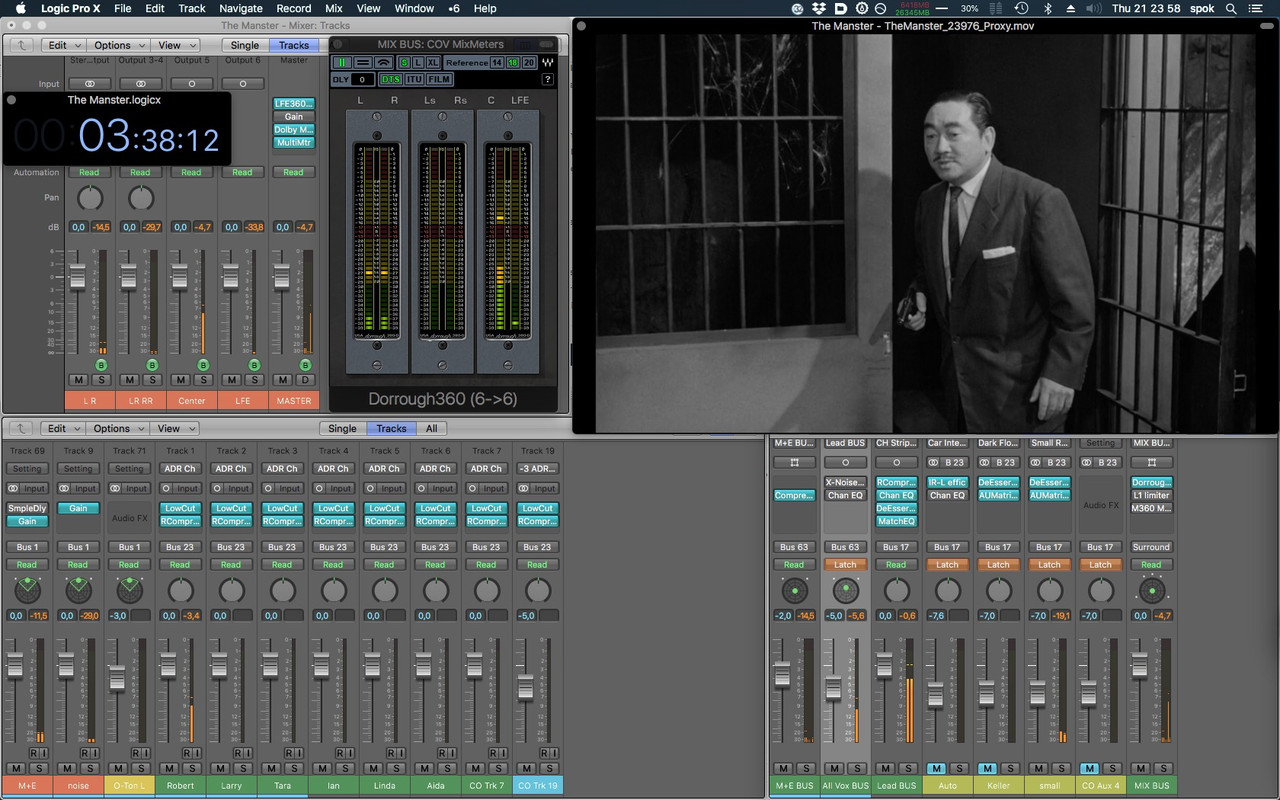Click the surround panner on MIX BUS channel
1280x800 pixels.
[x=1152, y=590]
